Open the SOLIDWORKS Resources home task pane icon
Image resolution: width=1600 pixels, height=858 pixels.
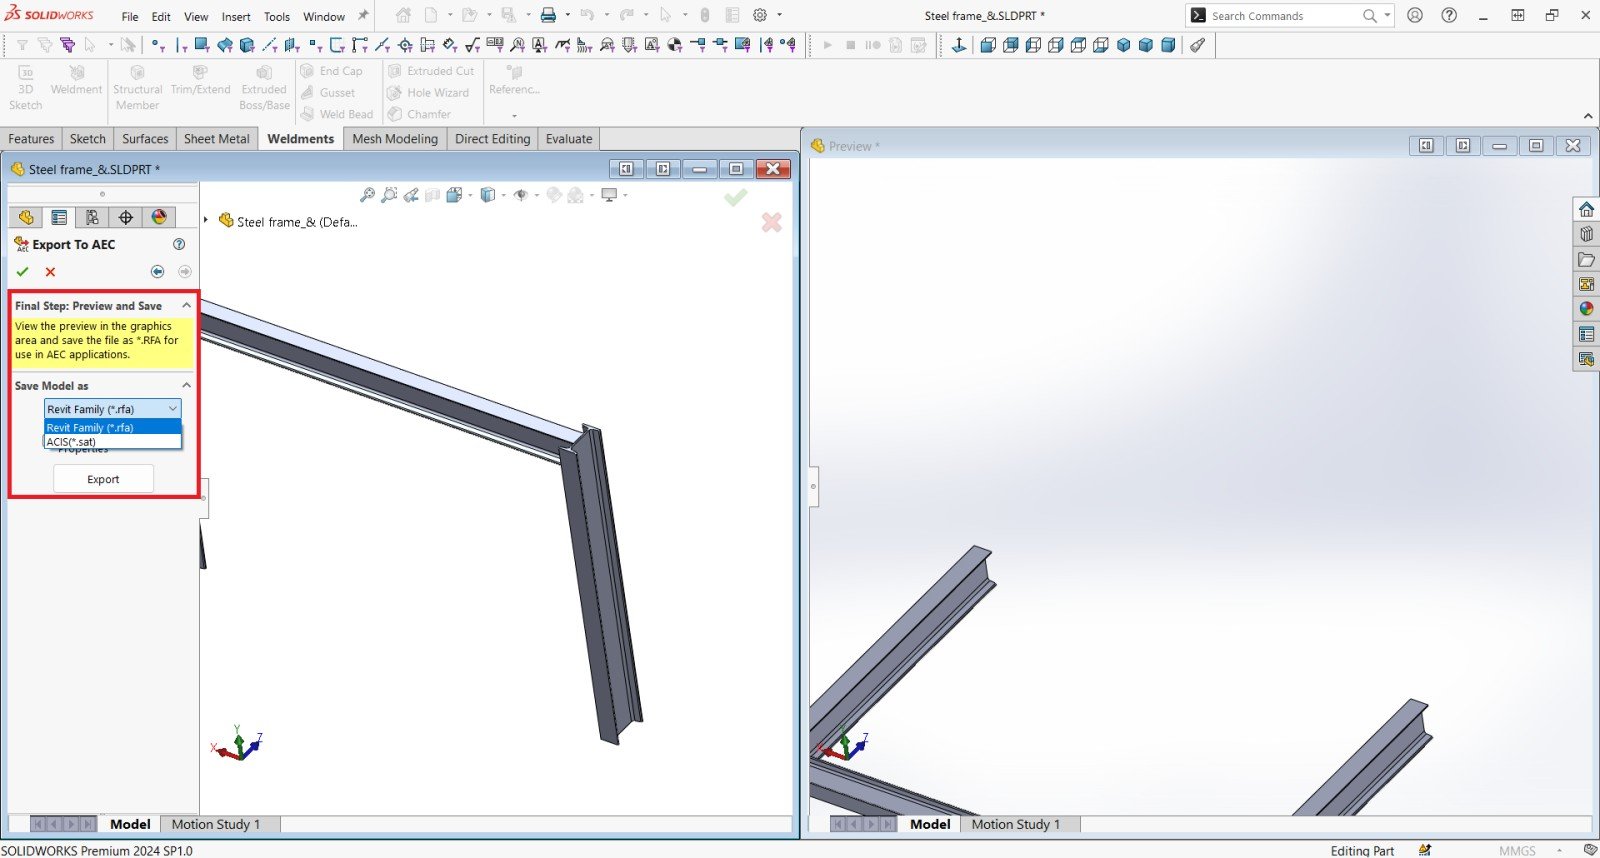[1586, 209]
